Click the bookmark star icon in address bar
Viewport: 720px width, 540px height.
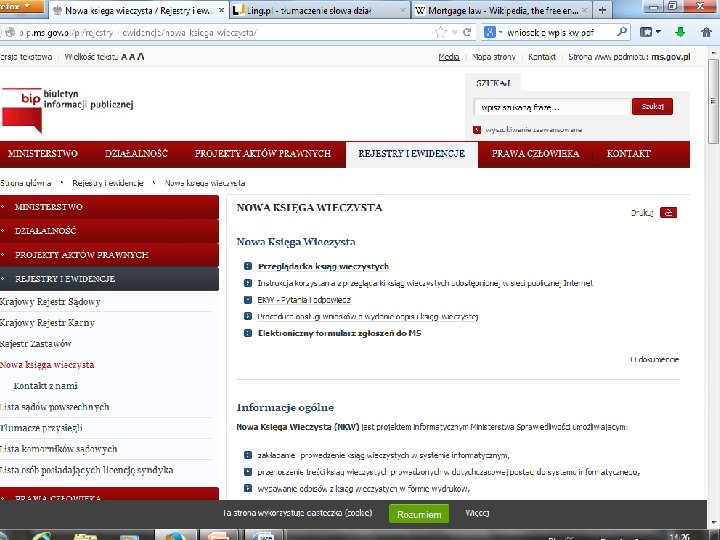(x=440, y=32)
